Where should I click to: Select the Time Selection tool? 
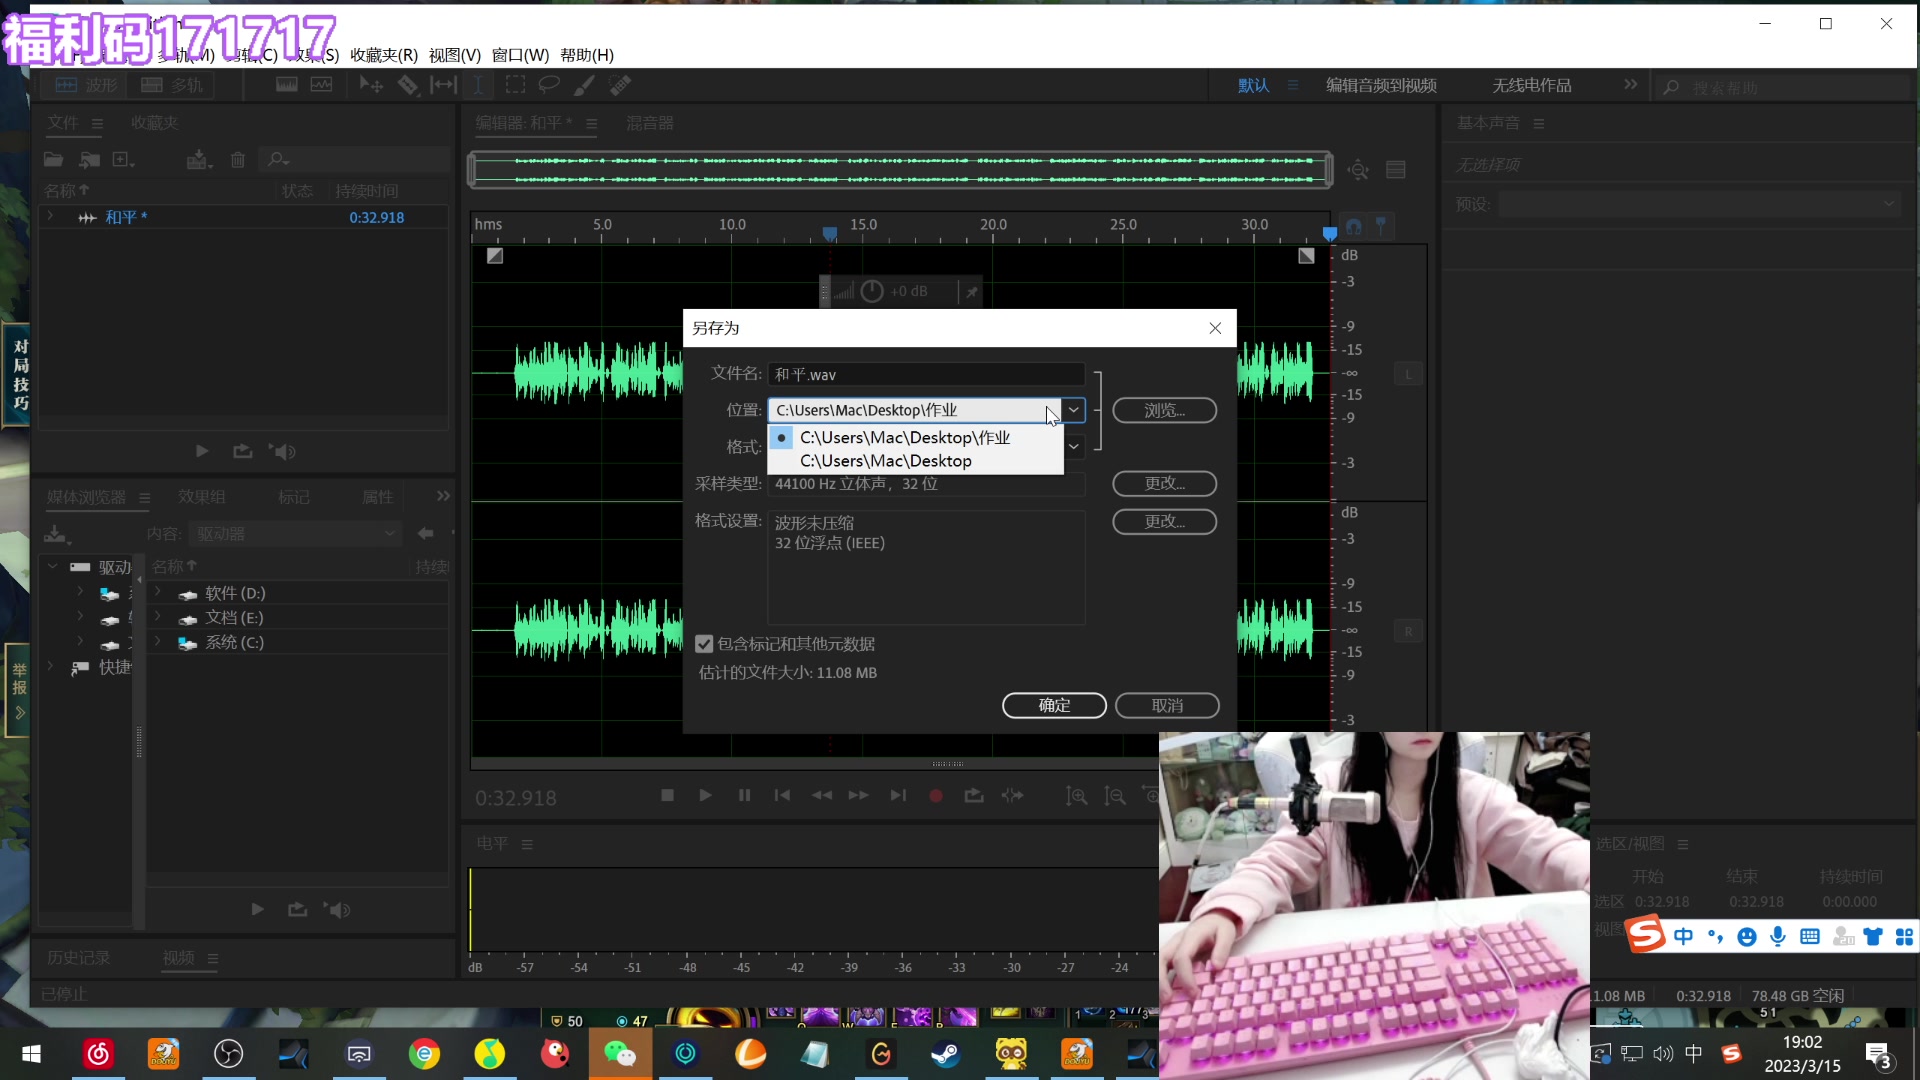tap(478, 85)
